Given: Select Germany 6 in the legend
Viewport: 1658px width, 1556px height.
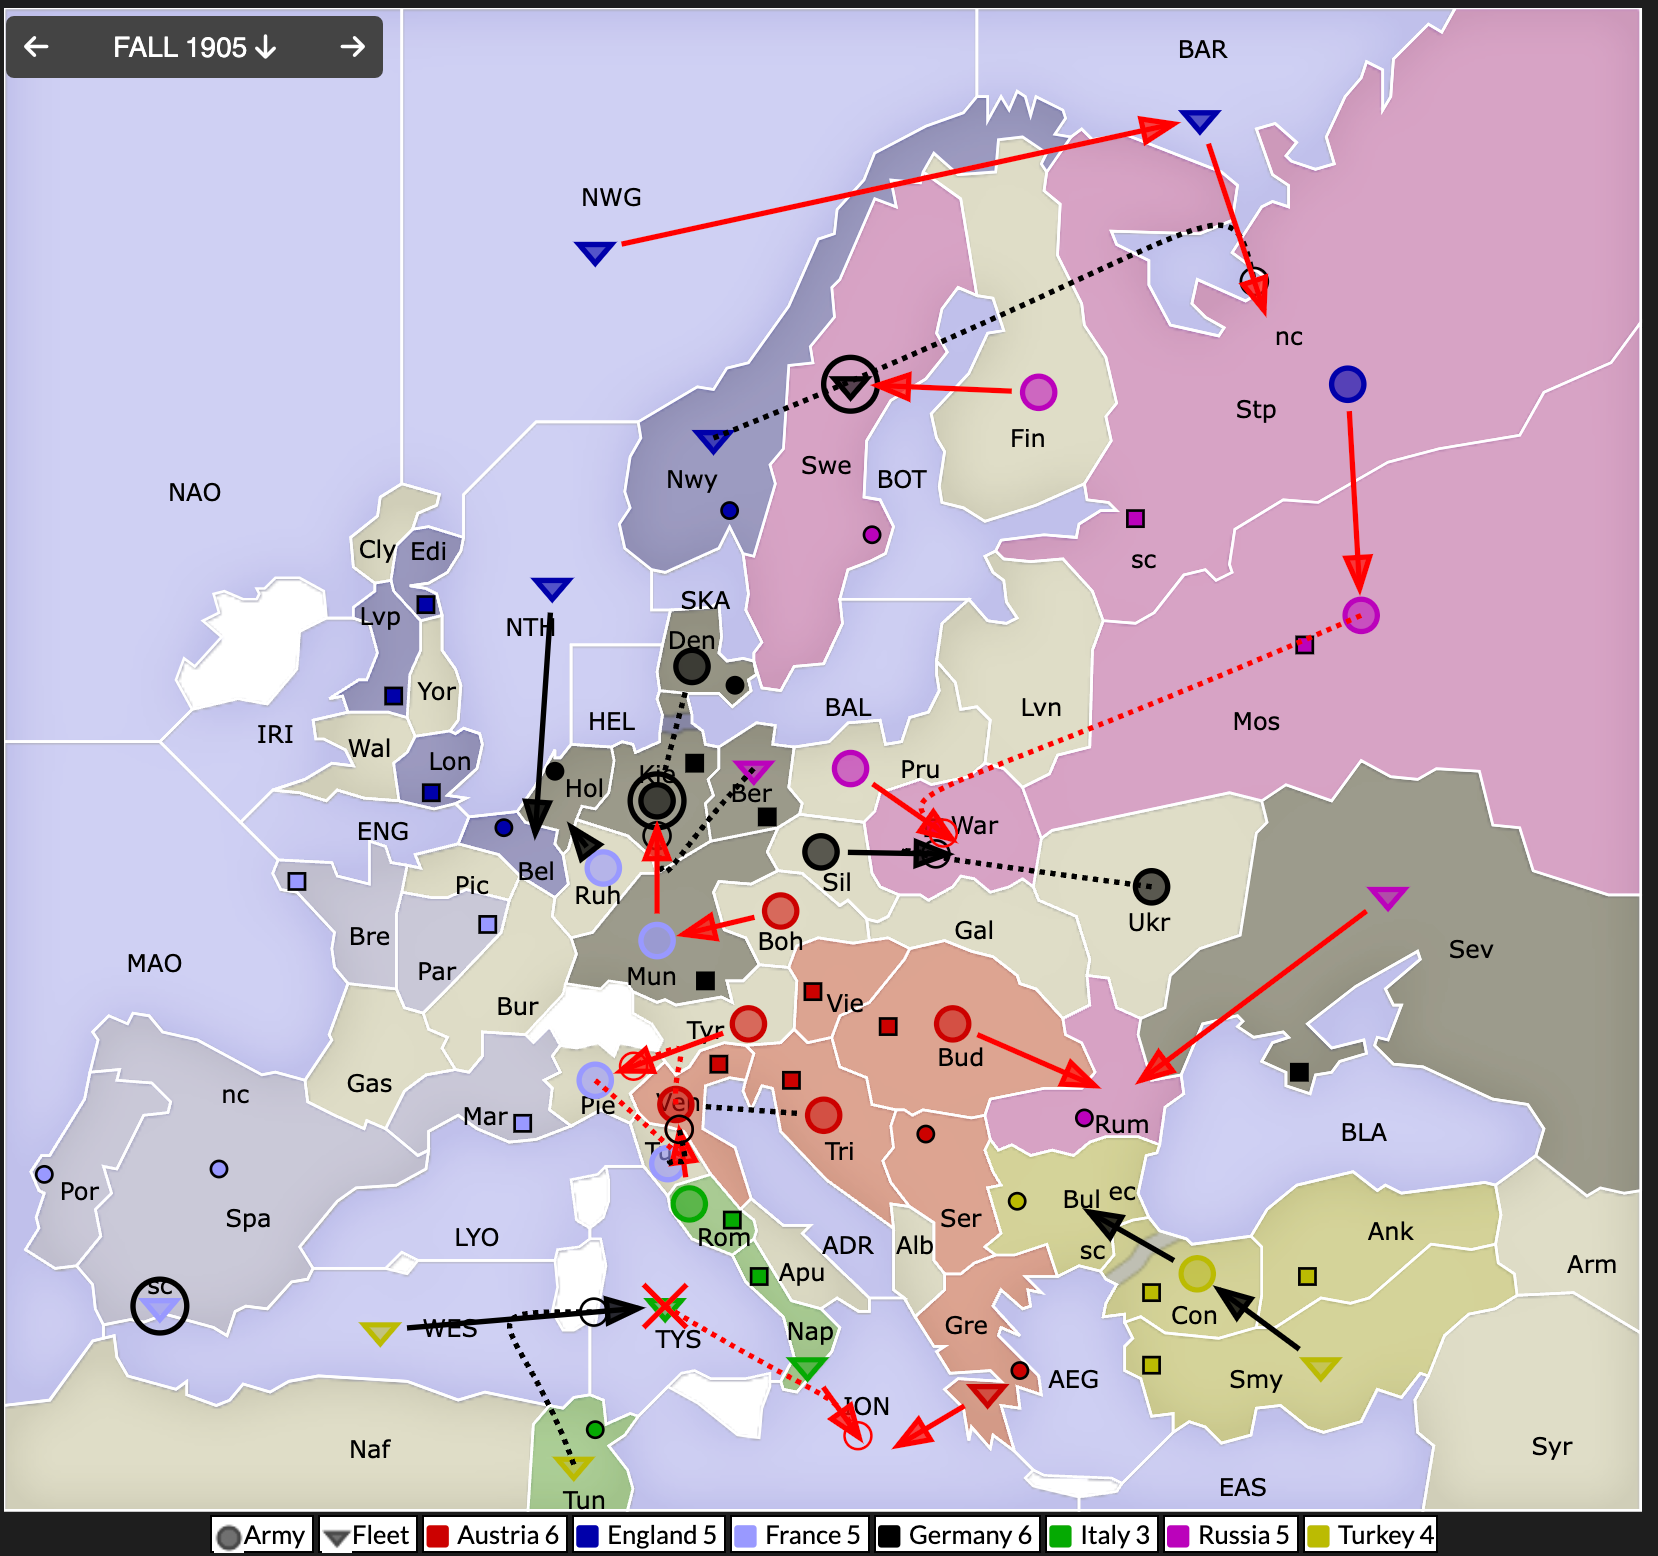Looking at the screenshot, I should point(955,1535).
